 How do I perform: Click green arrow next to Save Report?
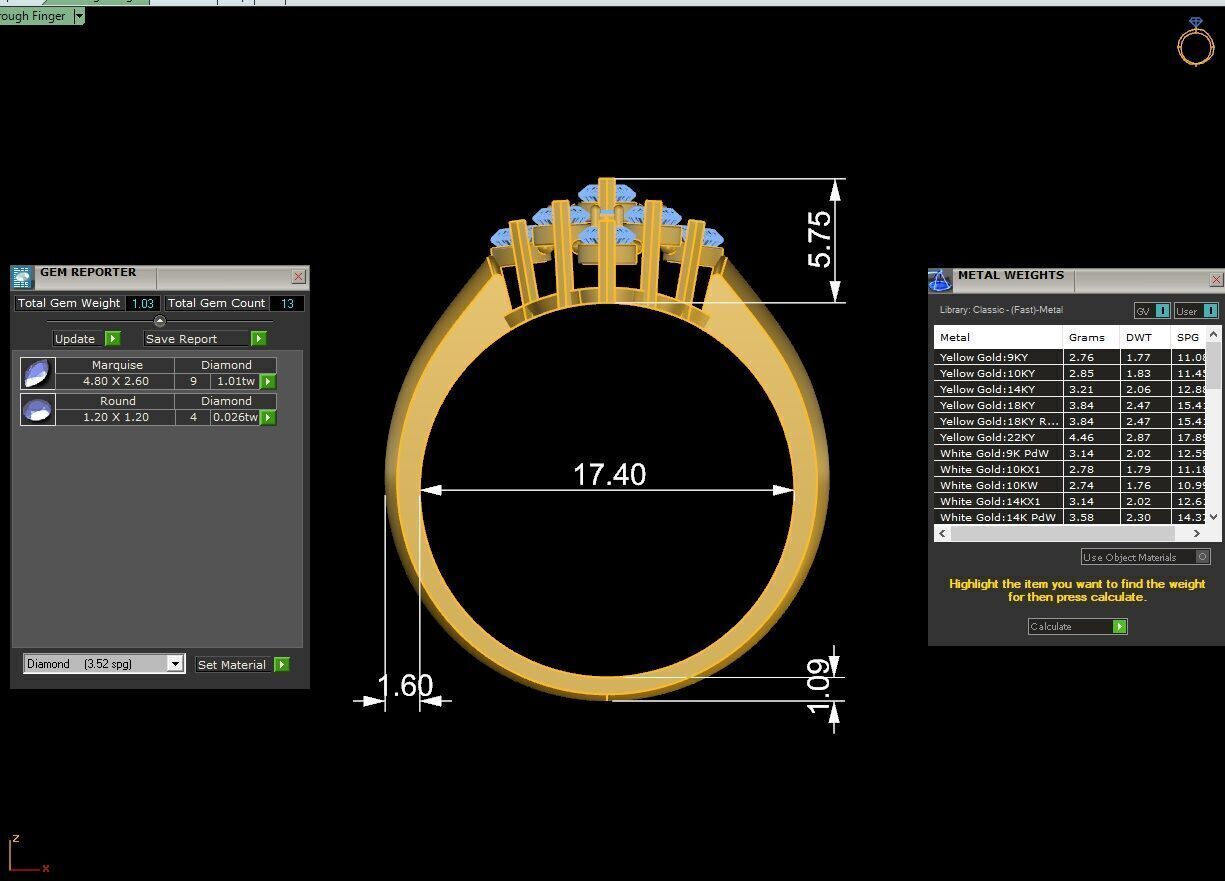[259, 339]
